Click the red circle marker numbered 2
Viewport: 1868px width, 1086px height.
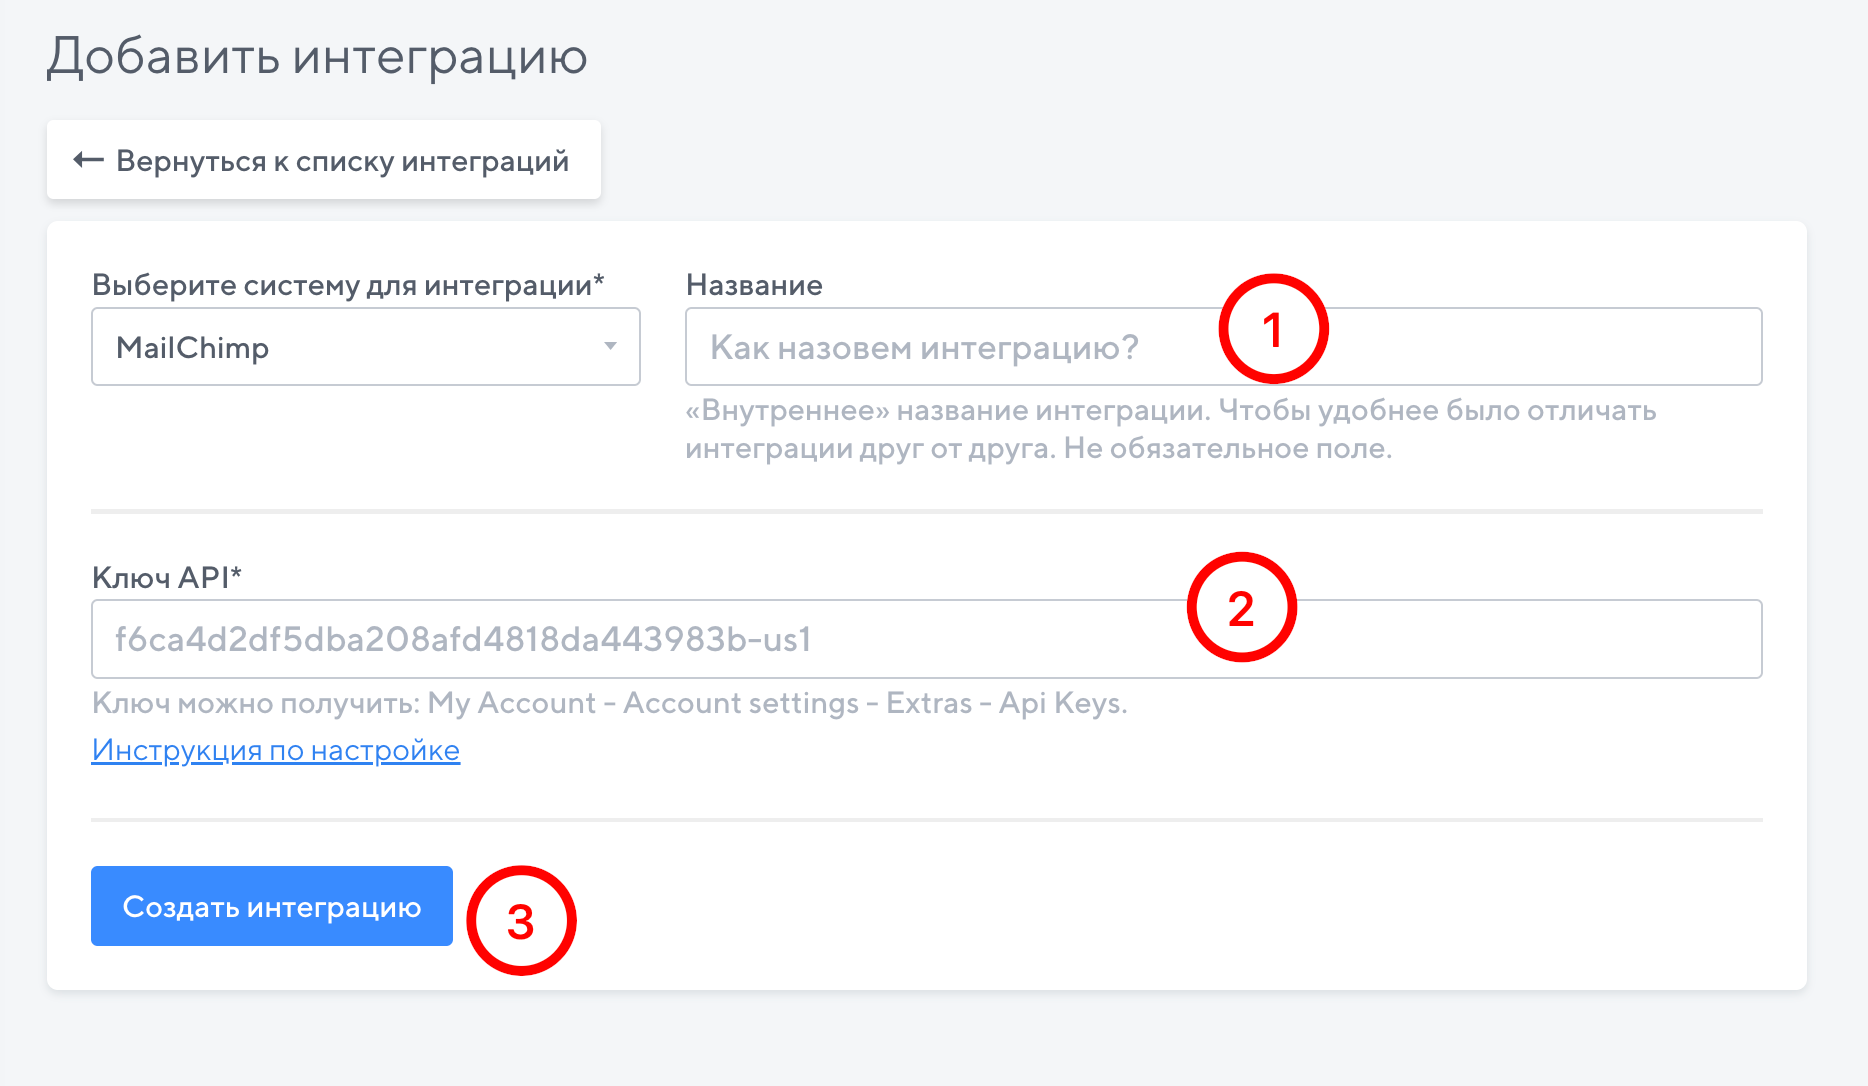[1241, 607]
